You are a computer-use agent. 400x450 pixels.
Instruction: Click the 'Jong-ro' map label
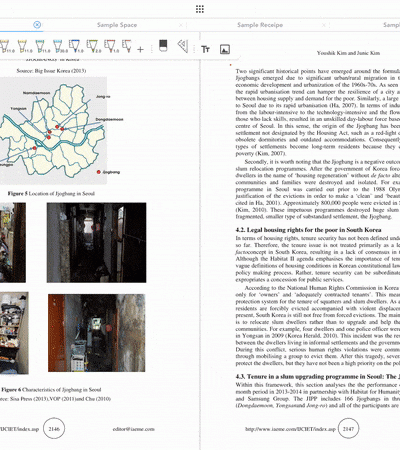pyautogui.click(x=103, y=96)
